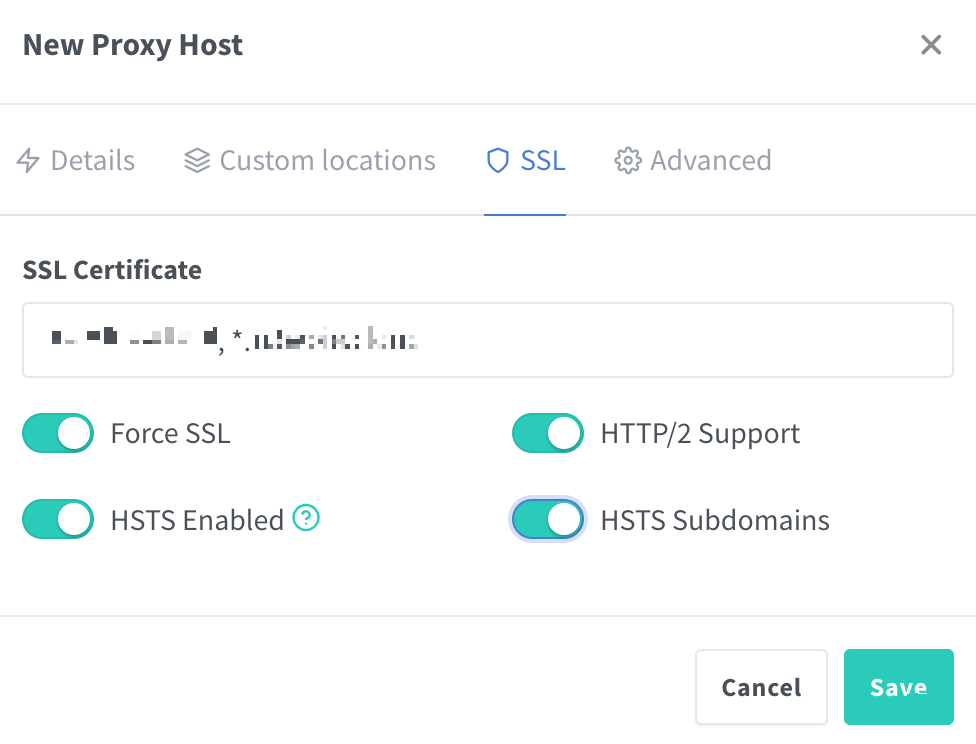Screen dimensions: 976x744
Task: Toggle the HSTS Enabled switch
Action: 58,520
